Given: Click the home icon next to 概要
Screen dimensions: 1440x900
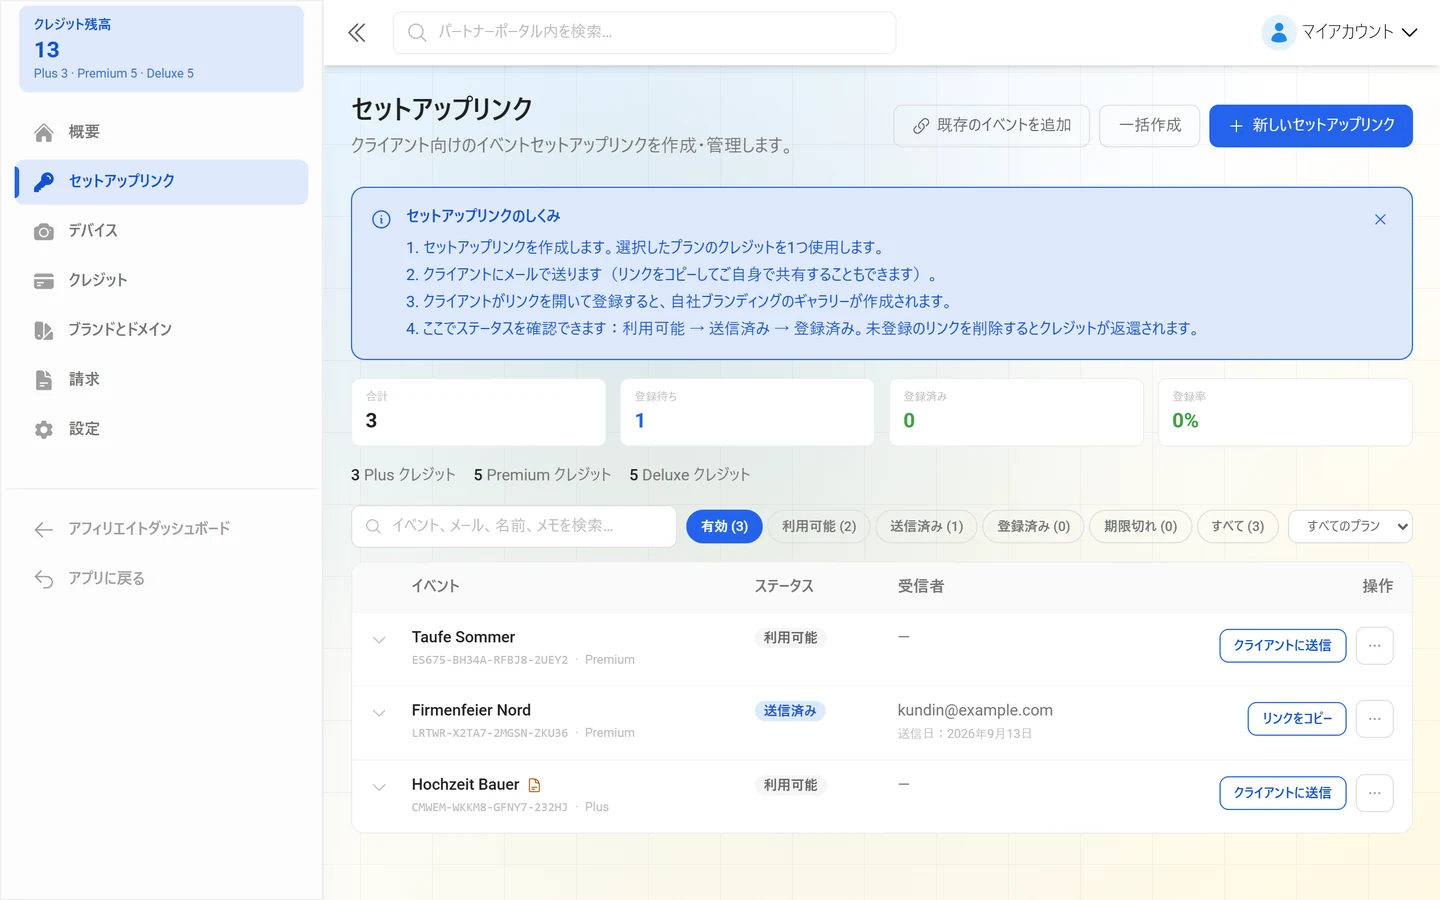Looking at the screenshot, I should 44,132.
